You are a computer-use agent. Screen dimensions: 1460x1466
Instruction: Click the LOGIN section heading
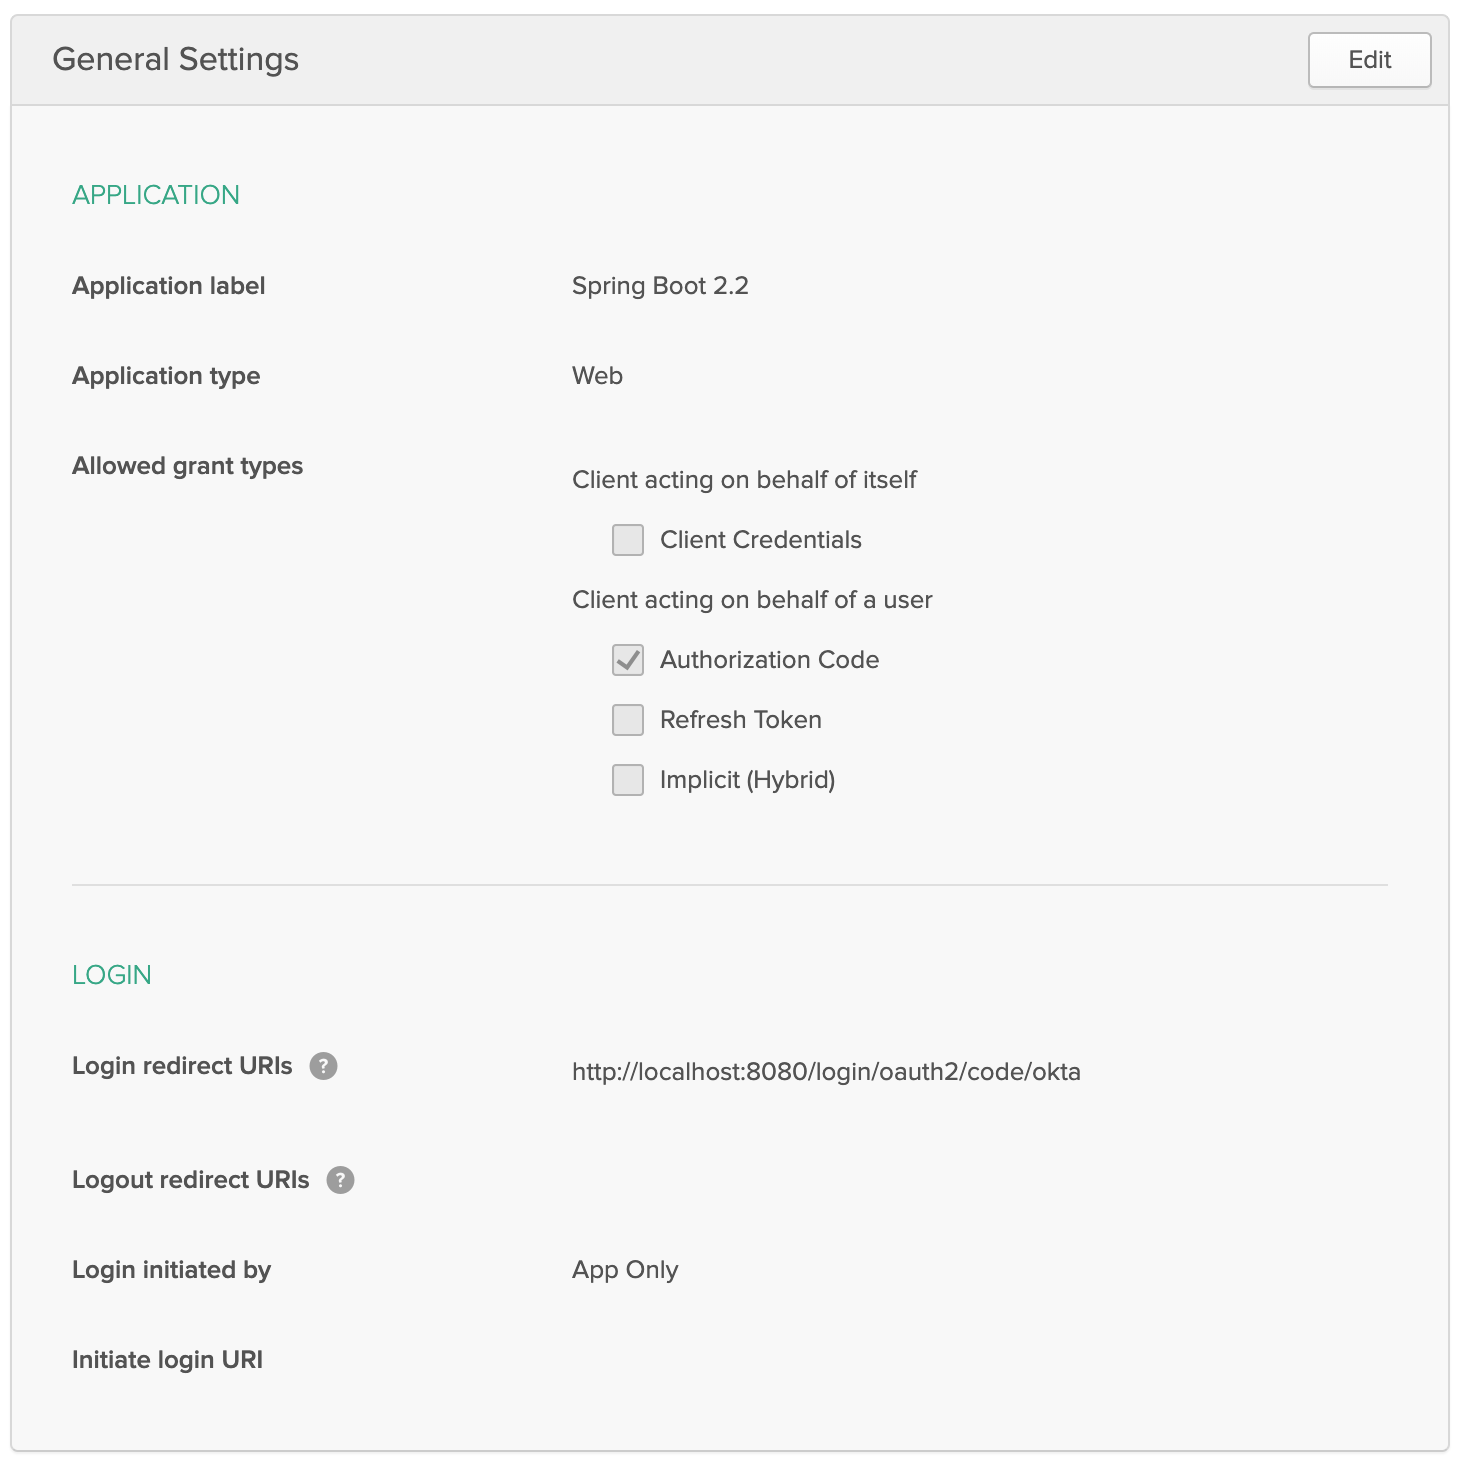(112, 975)
